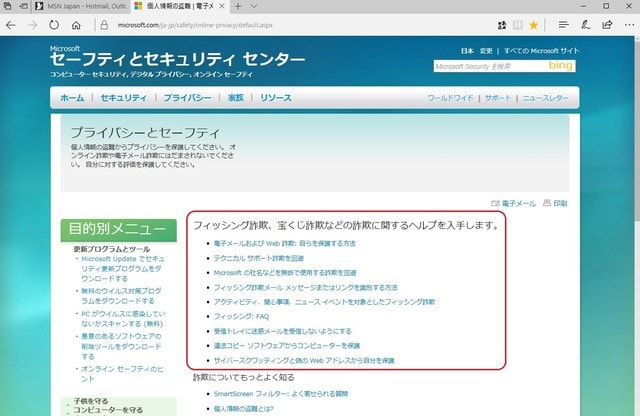Open the Hub lines icon
This screenshot has width=640, height=416.
[x=564, y=25]
